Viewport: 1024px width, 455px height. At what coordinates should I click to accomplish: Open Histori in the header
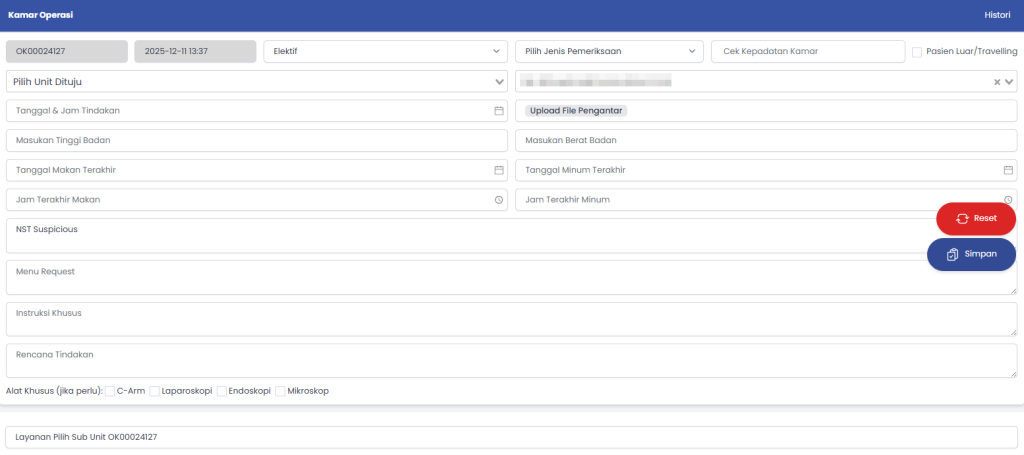click(997, 16)
